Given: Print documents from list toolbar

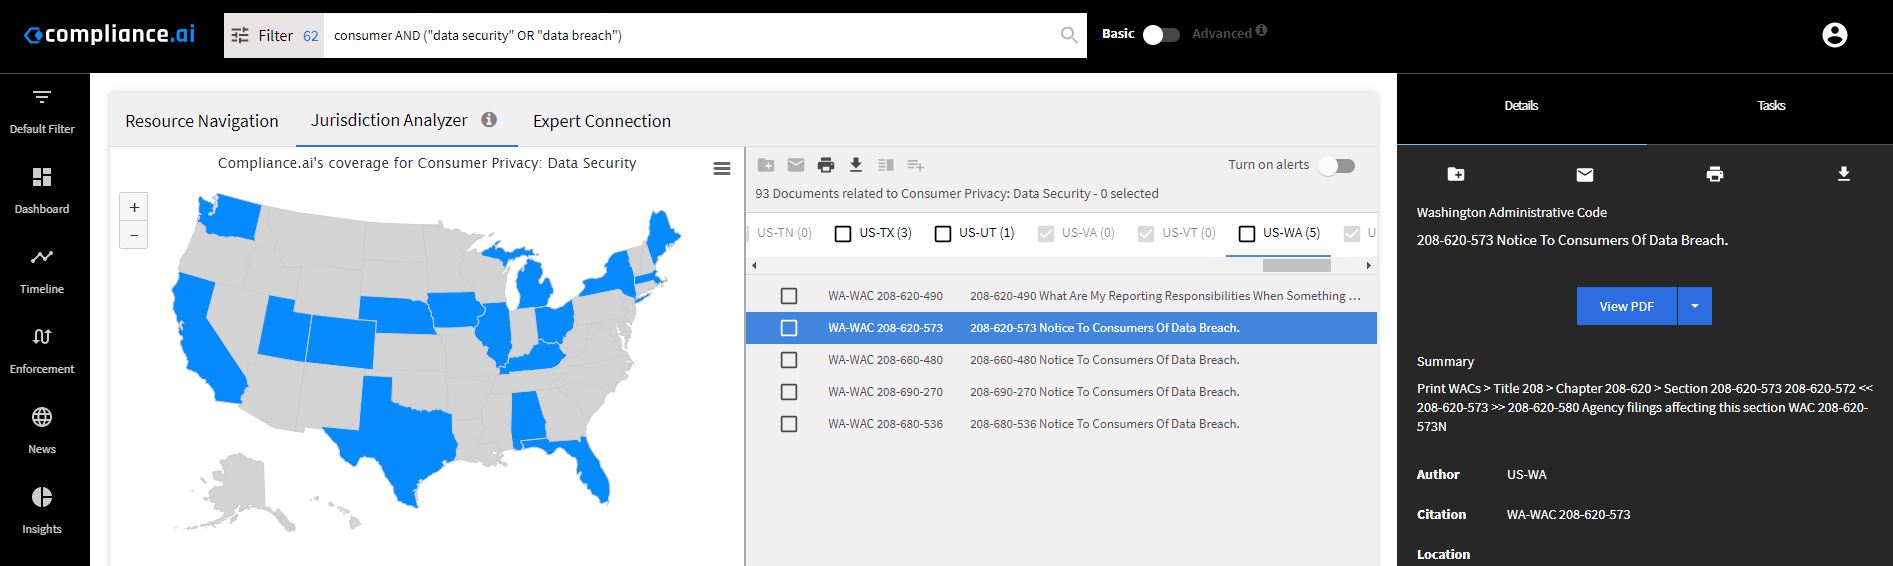Looking at the screenshot, I should 826,165.
